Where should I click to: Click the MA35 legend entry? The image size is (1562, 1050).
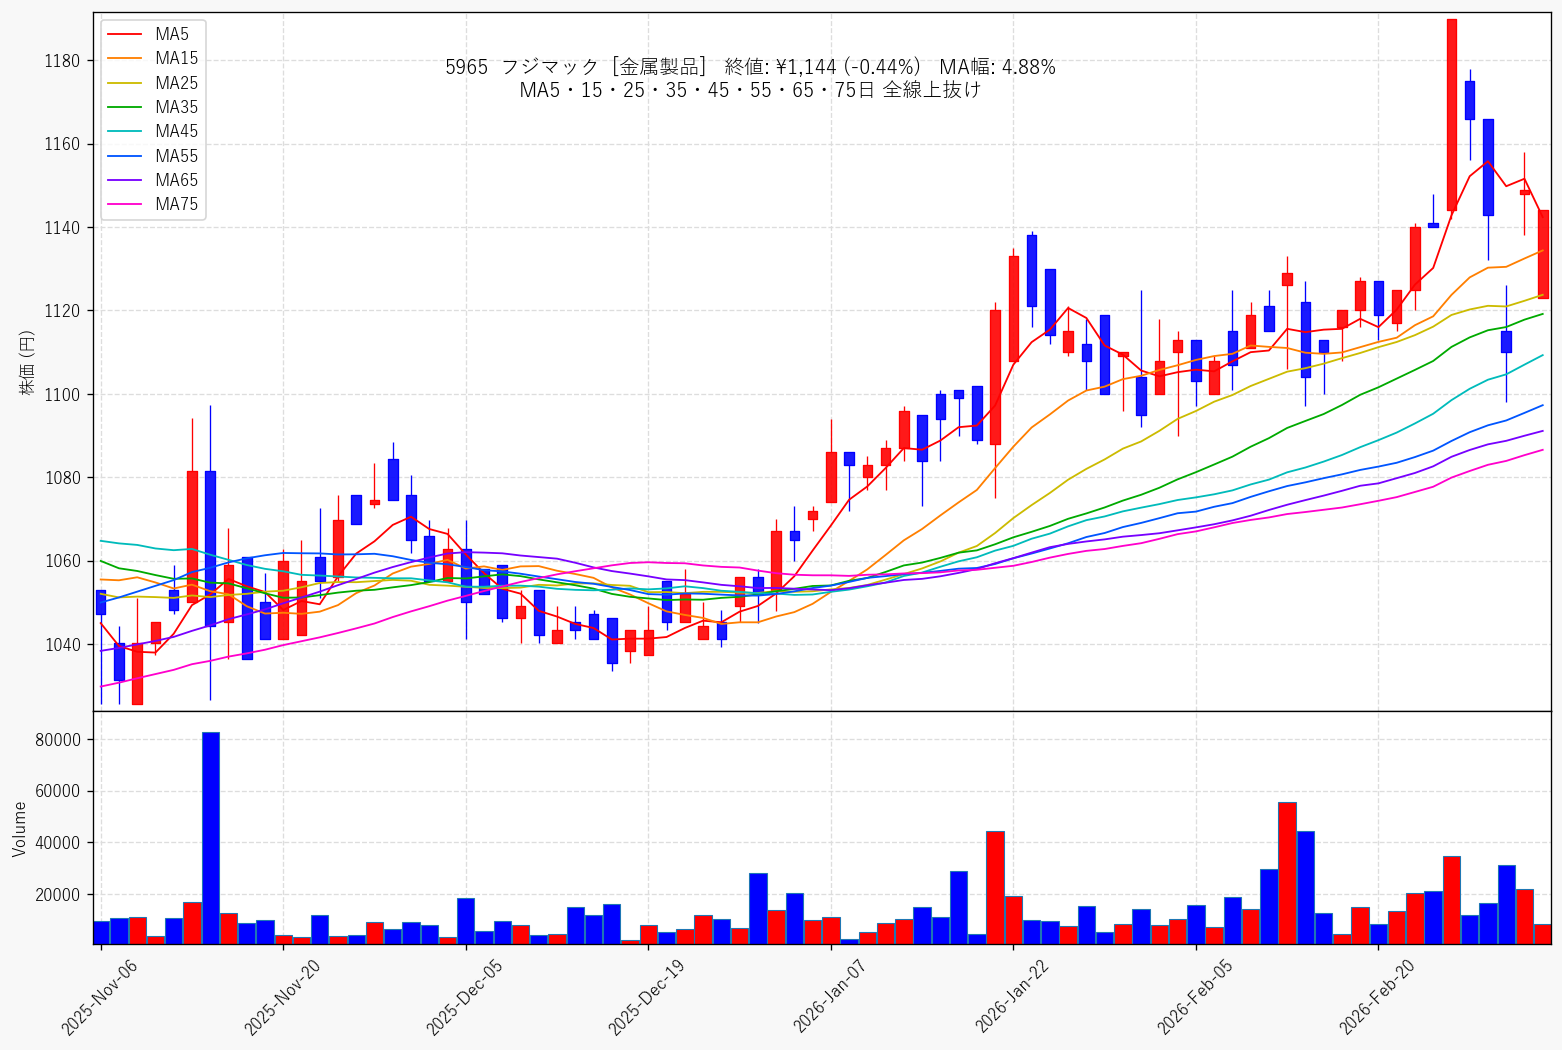[152, 108]
